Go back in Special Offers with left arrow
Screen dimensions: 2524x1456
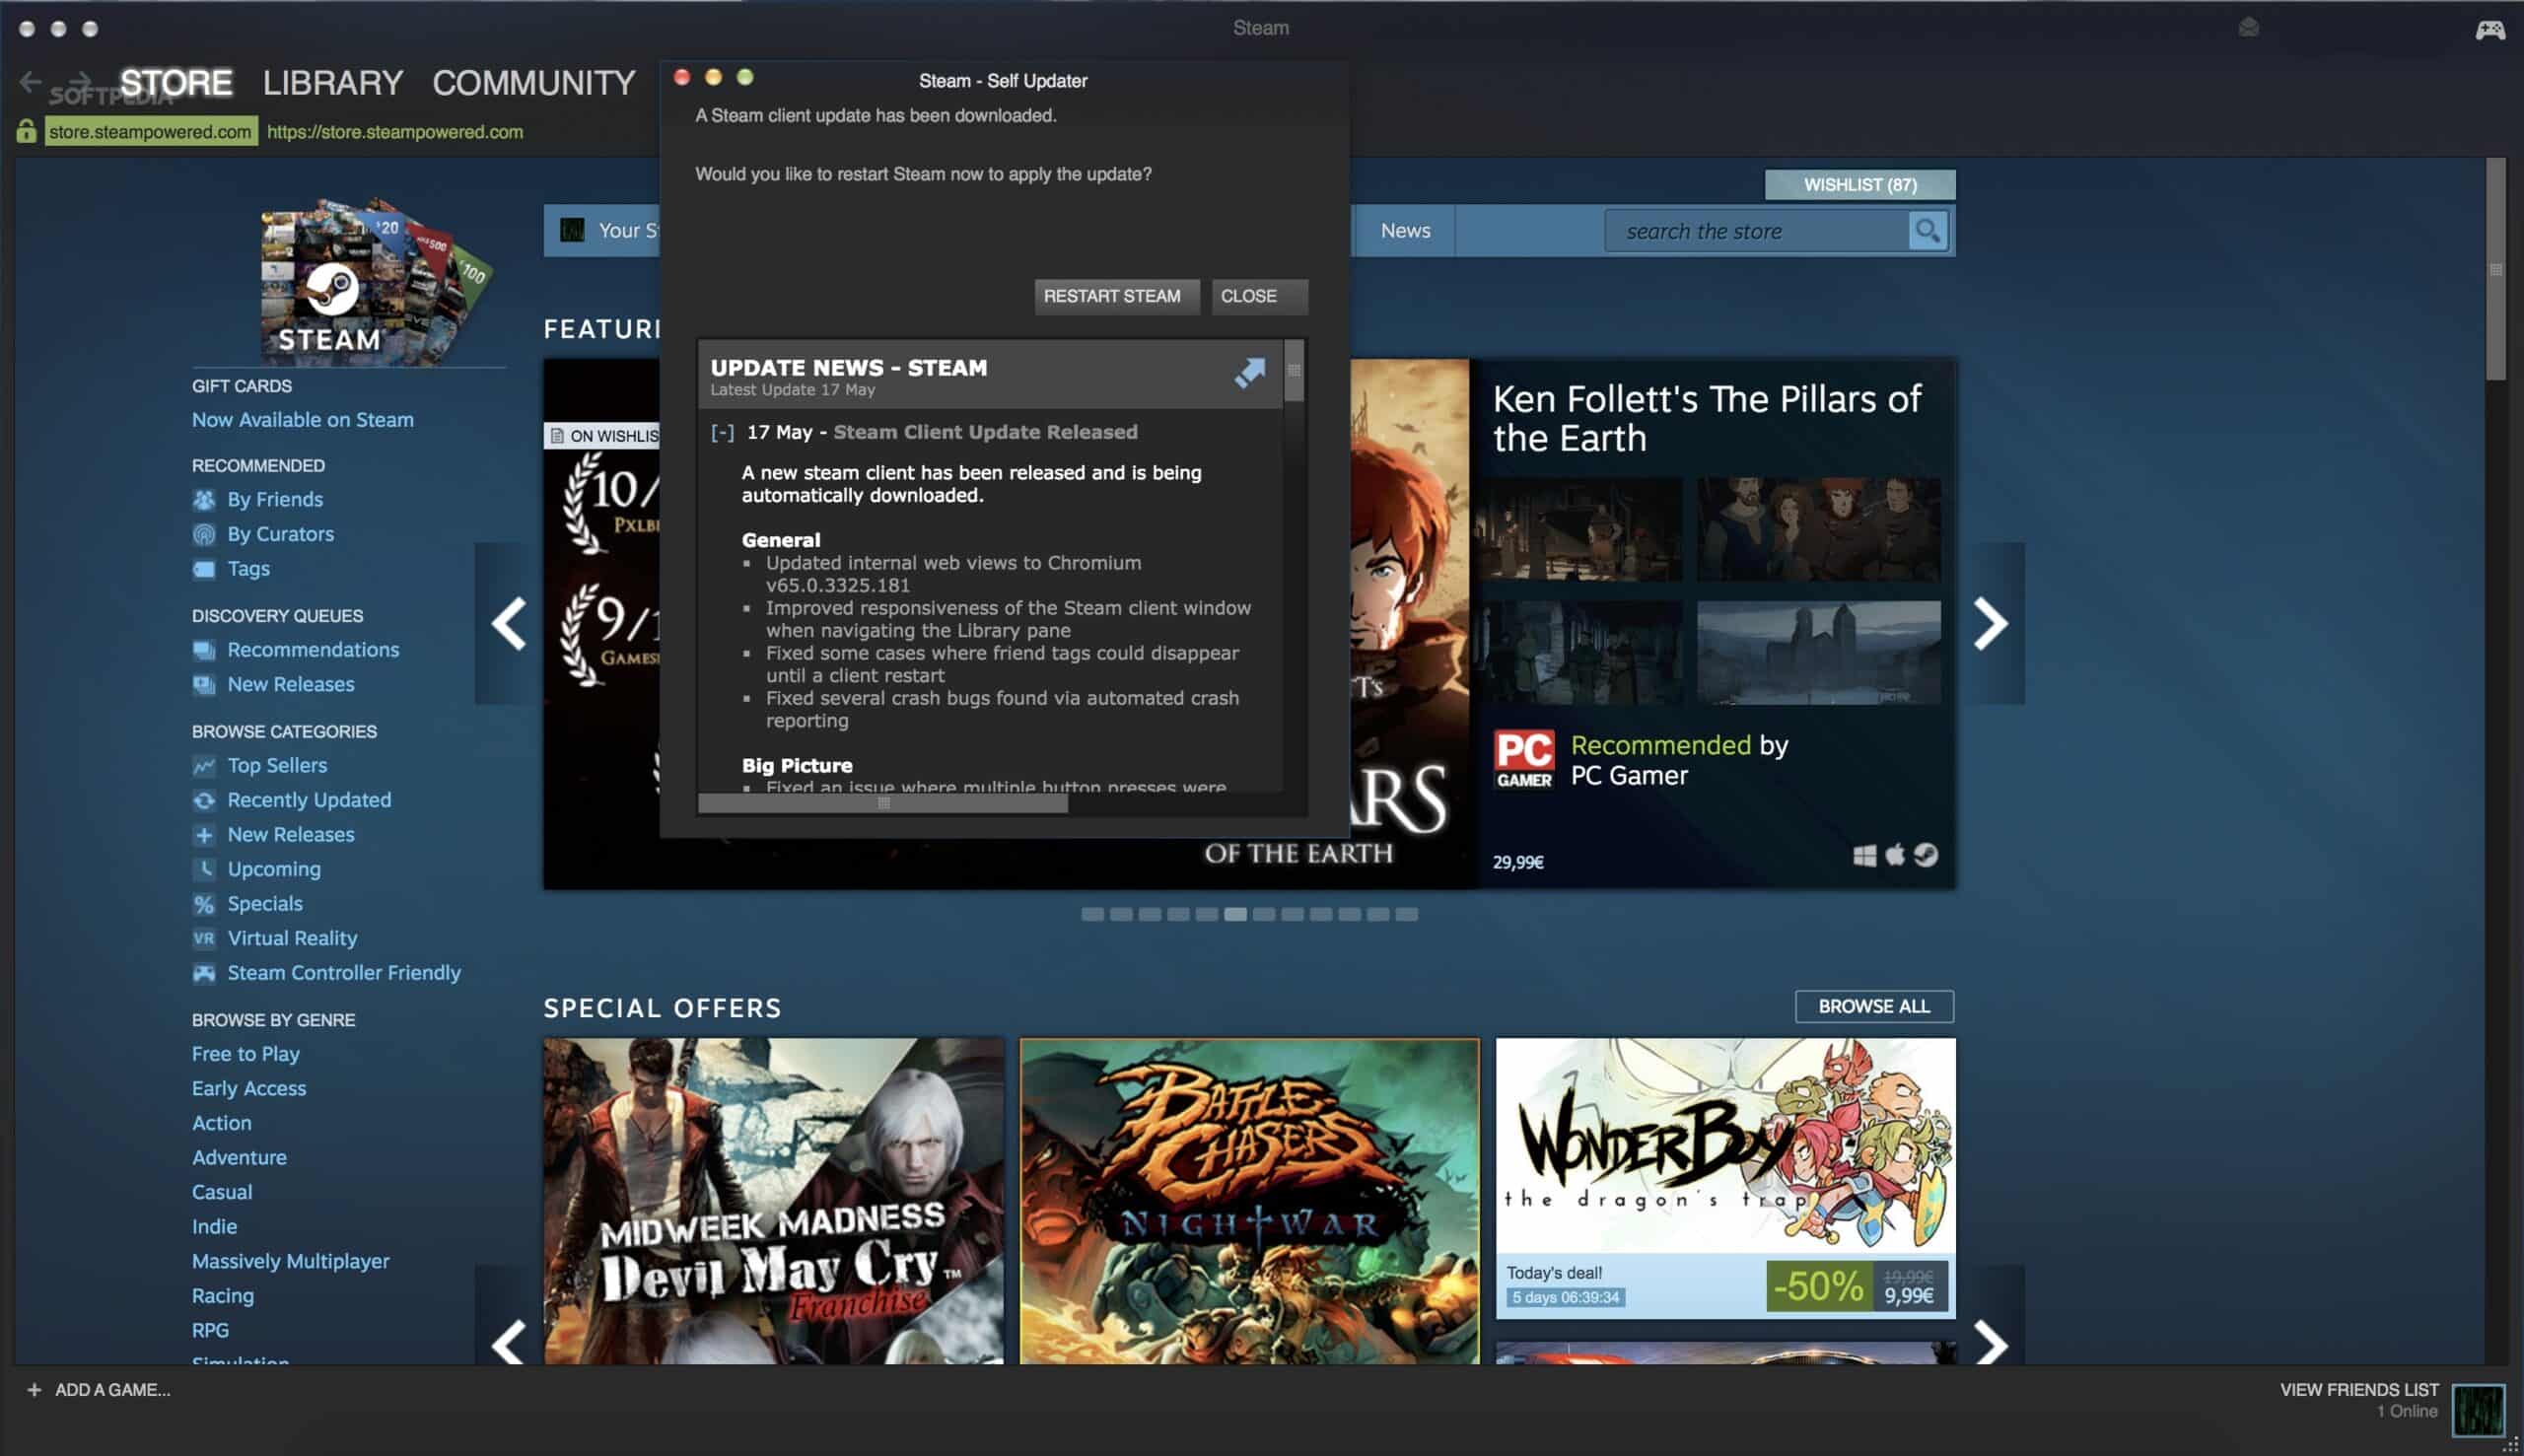[509, 1342]
